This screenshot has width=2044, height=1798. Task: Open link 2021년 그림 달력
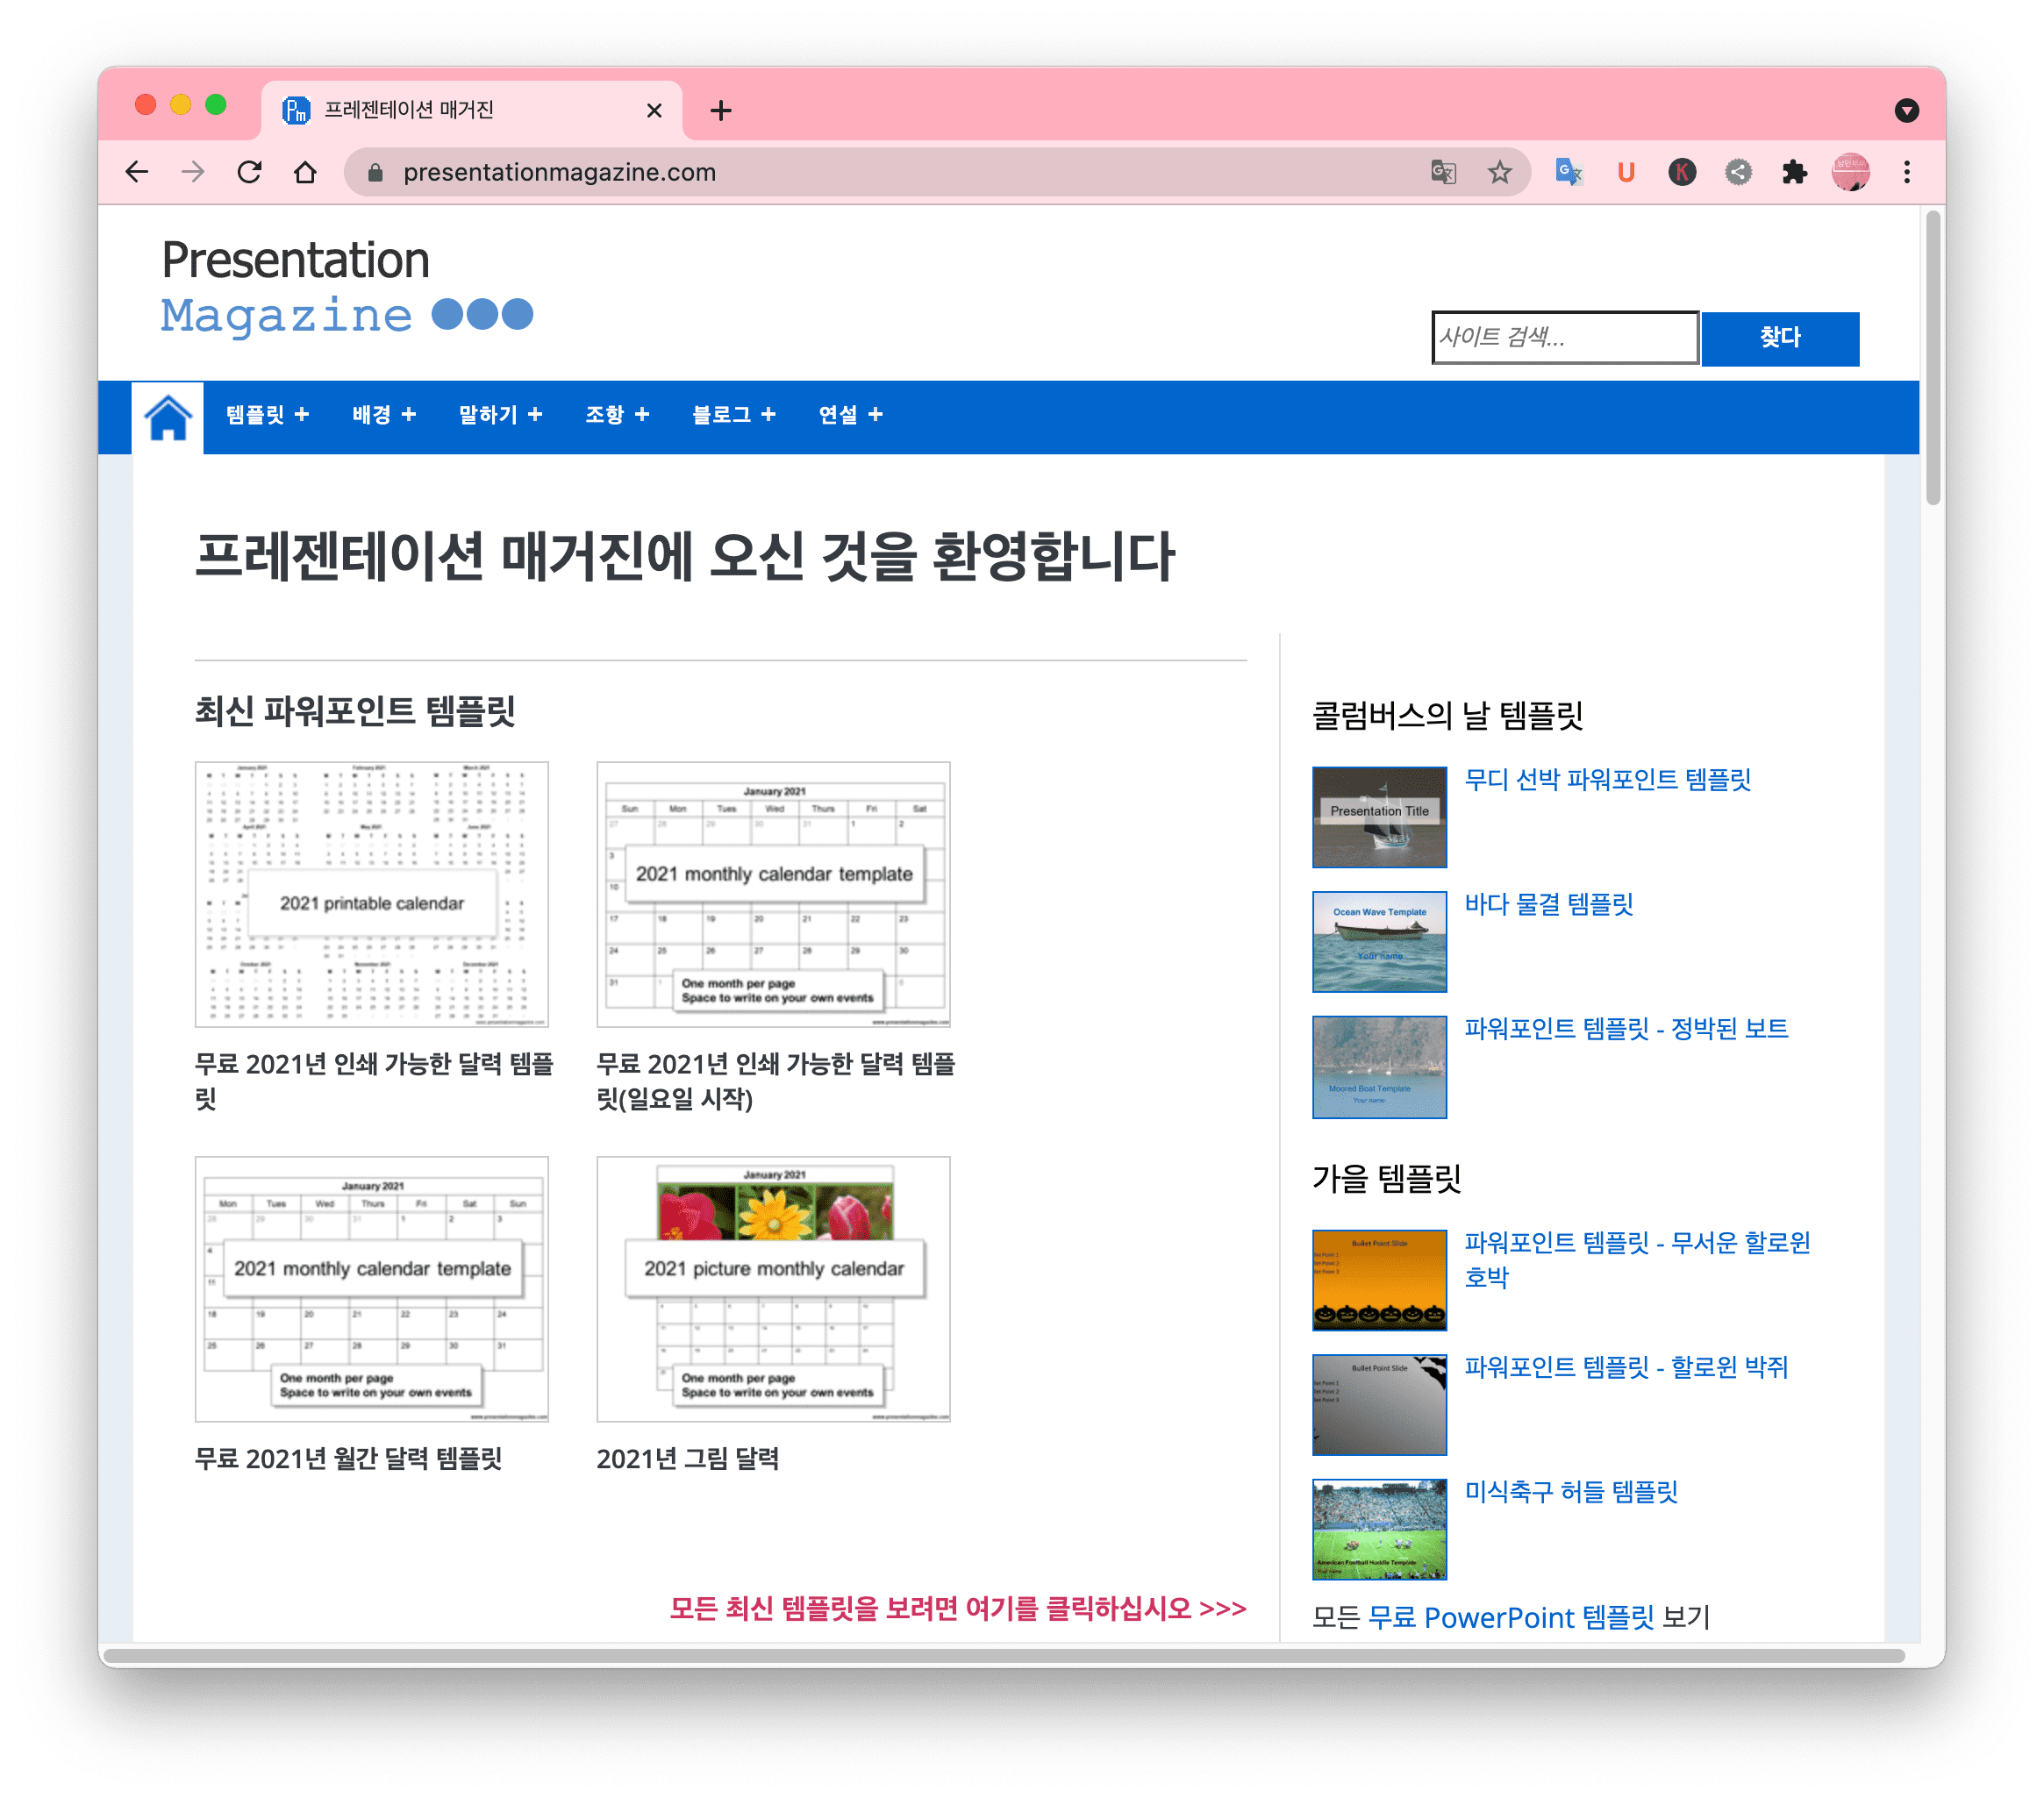[688, 1458]
